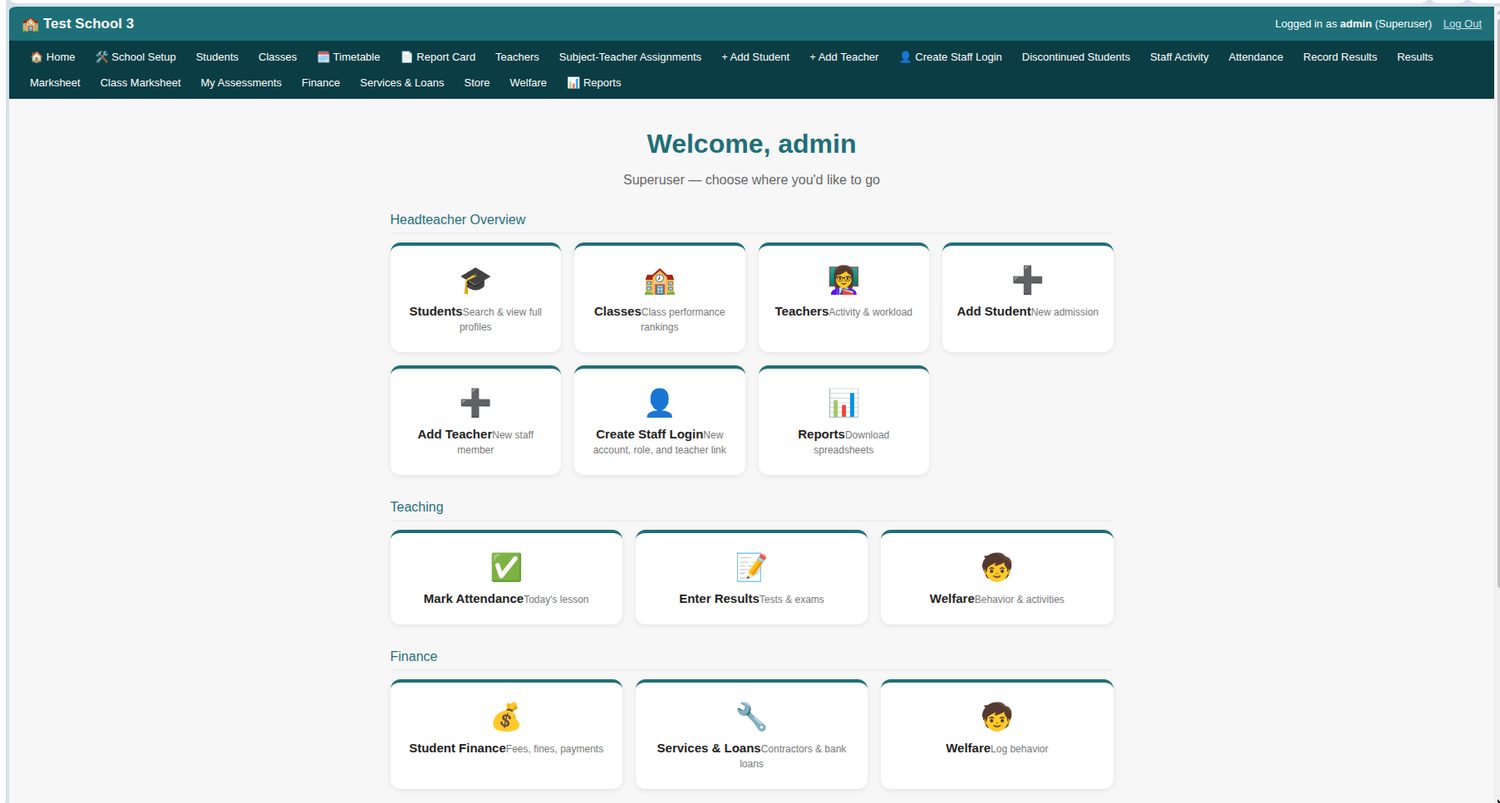
Task: Click the Mark Attendance card title text
Action: tap(473, 598)
